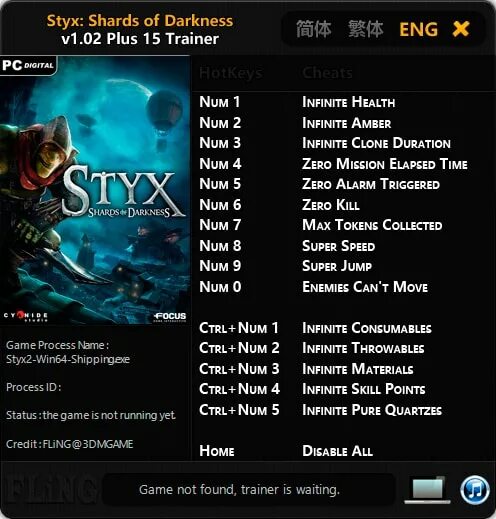
Task: Click the Focus publisher logo
Action: [170, 317]
